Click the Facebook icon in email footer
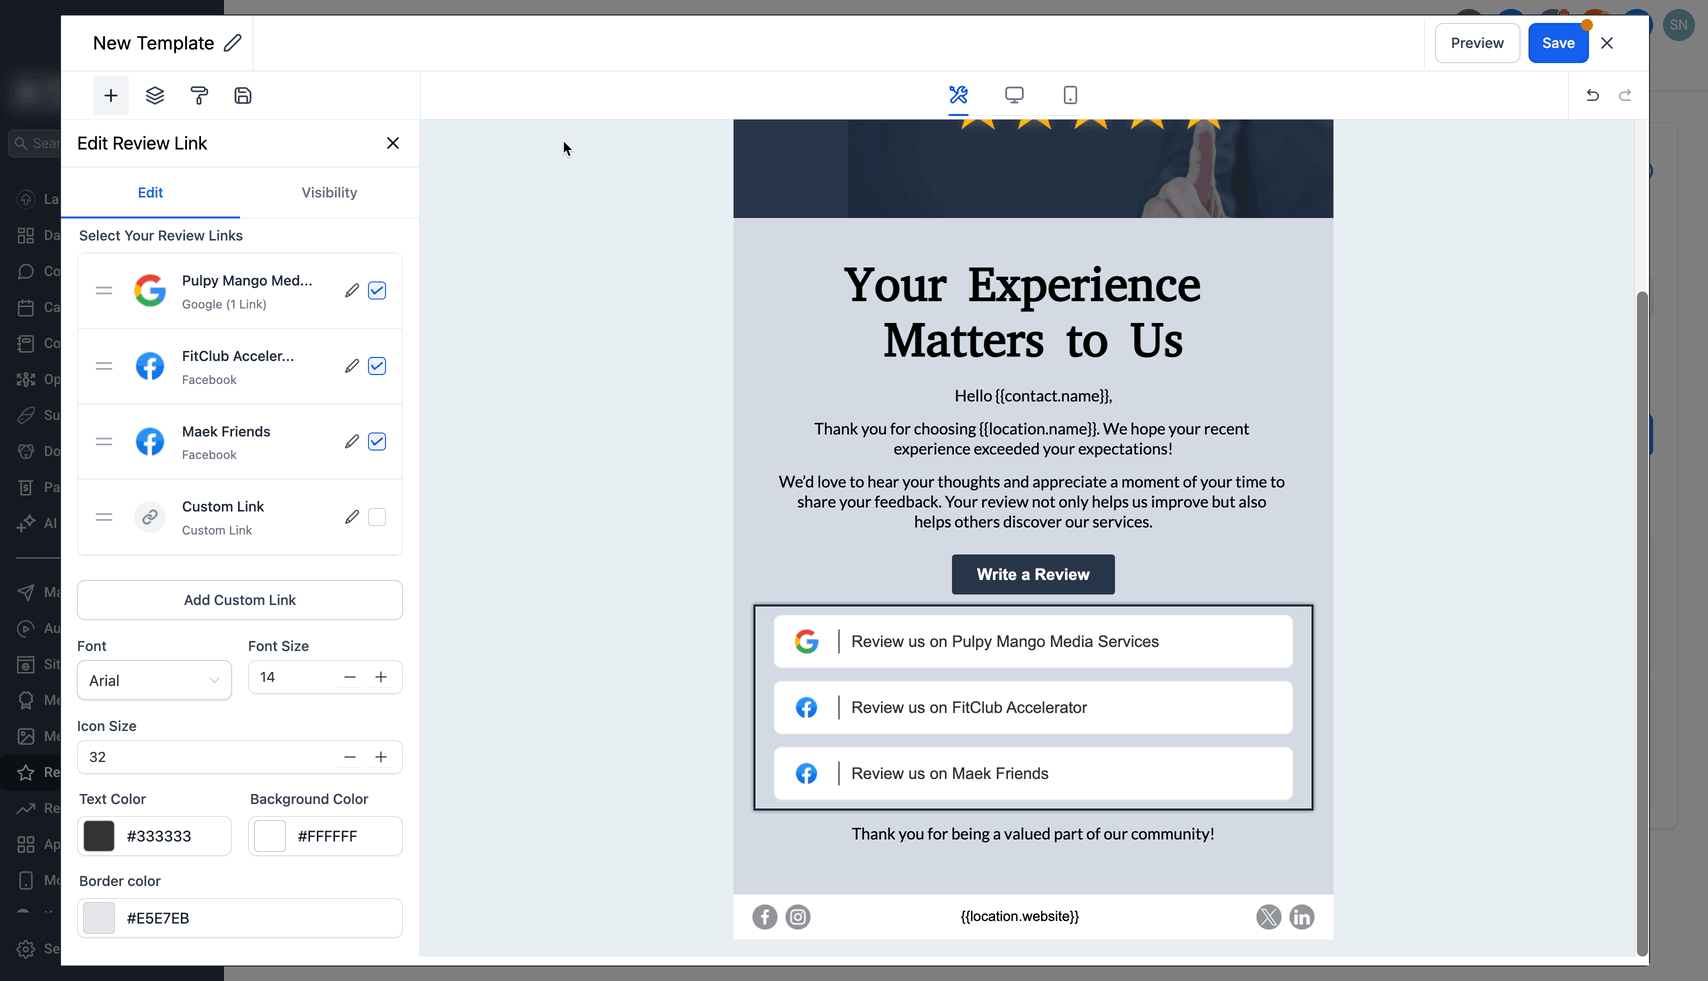 point(765,917)
